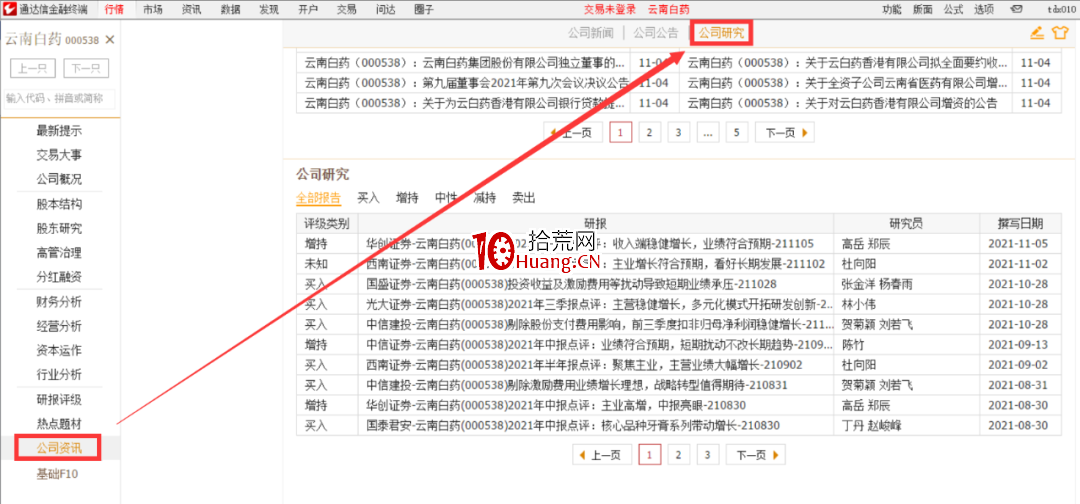Screen dimensions: 1080x504
Task: Select 资本运作 in the sidebar
Action: tap(59, 350)
